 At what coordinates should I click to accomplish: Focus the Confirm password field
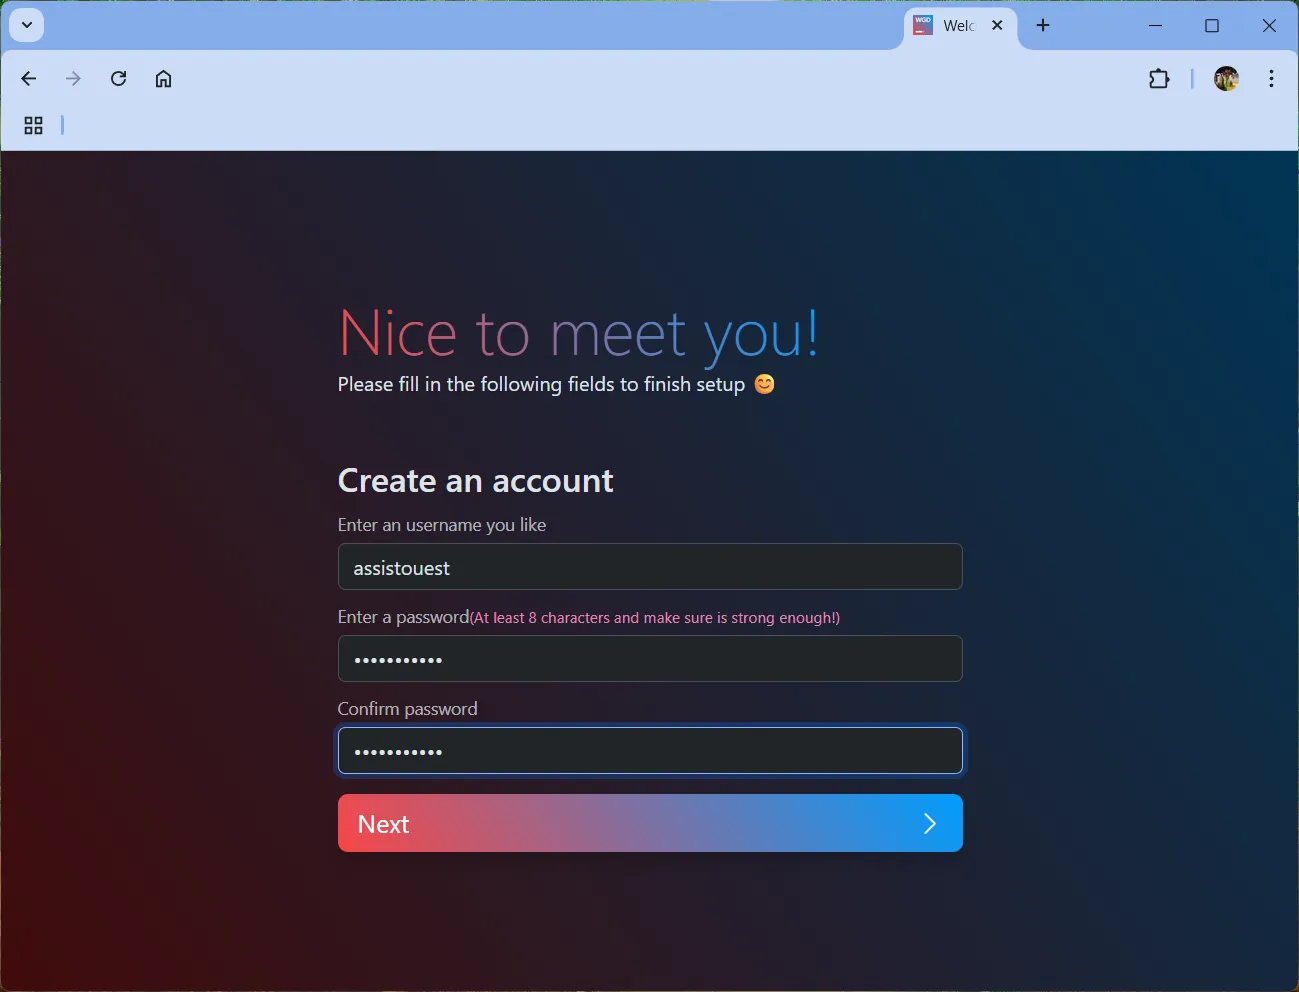click(650, 751)
